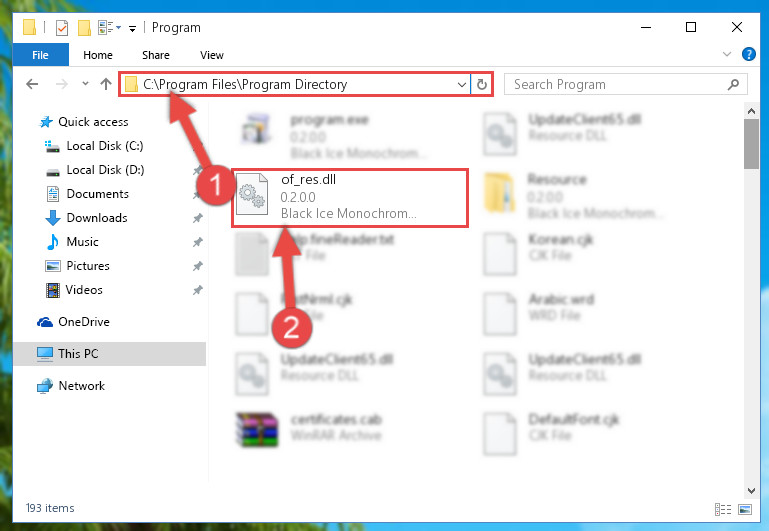
Task: Select OneDrive in the navigation pane
Action: point(84,322)
